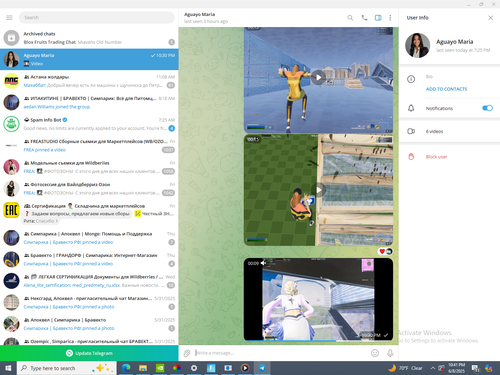Open the FREASTUDIO chat
This screenshot has height=375, width=500.
click(89, 146)
